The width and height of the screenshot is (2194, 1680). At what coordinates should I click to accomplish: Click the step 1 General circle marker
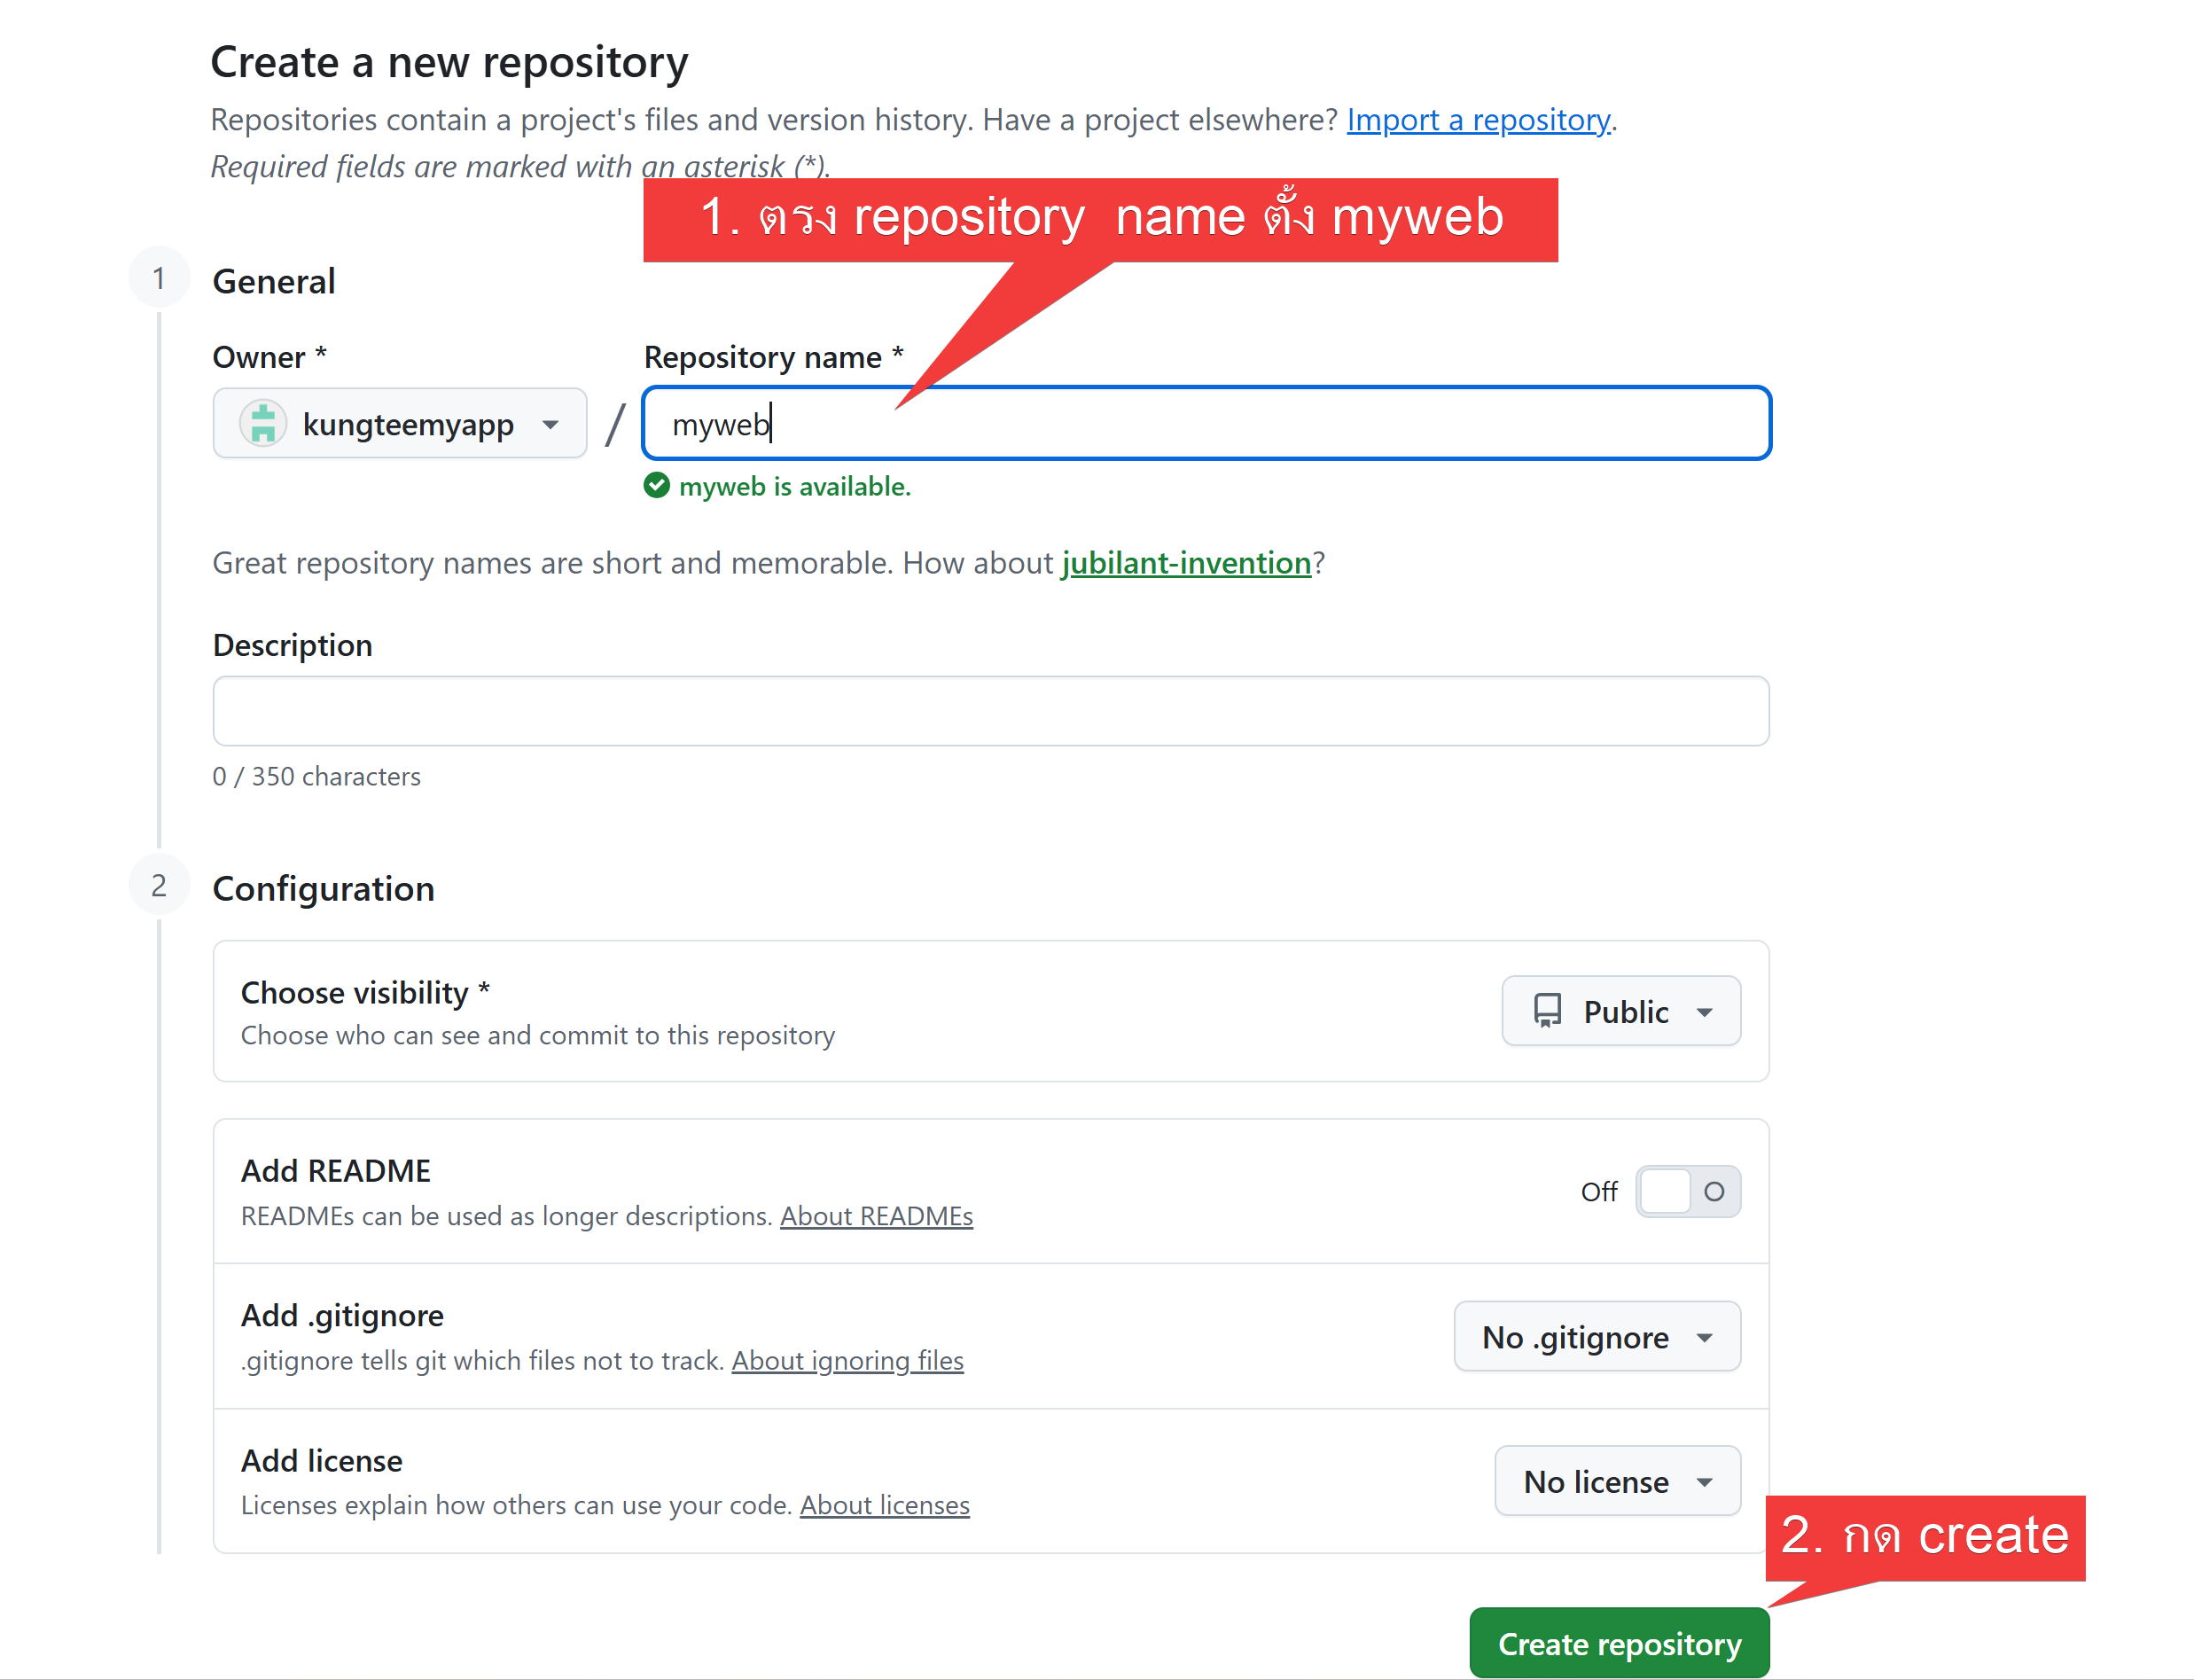(159, 278)
